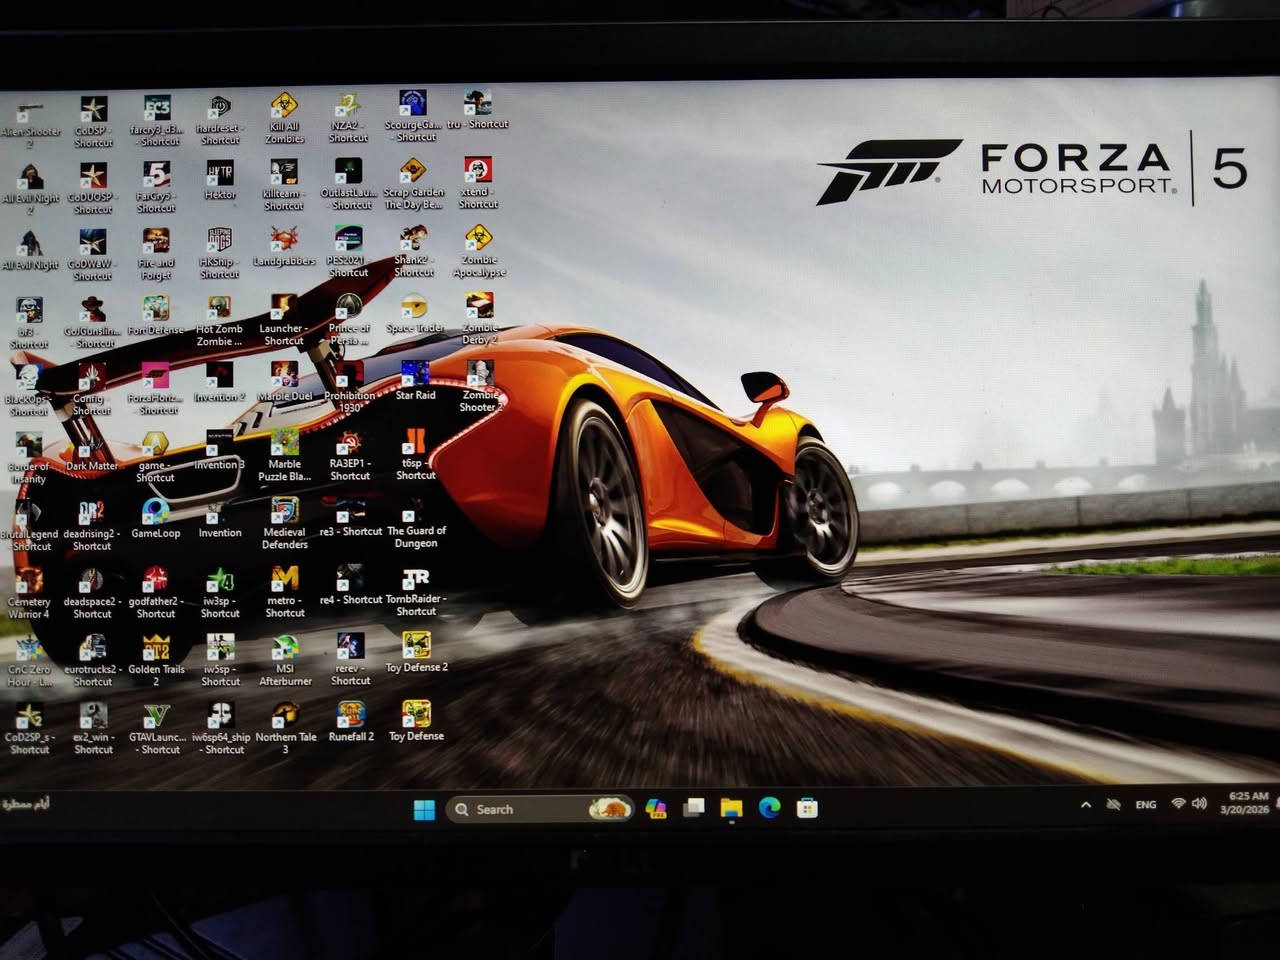Screen dimensions: 1280x960
Task: Open the clock and date flyout
Action: coord(1245,804)
